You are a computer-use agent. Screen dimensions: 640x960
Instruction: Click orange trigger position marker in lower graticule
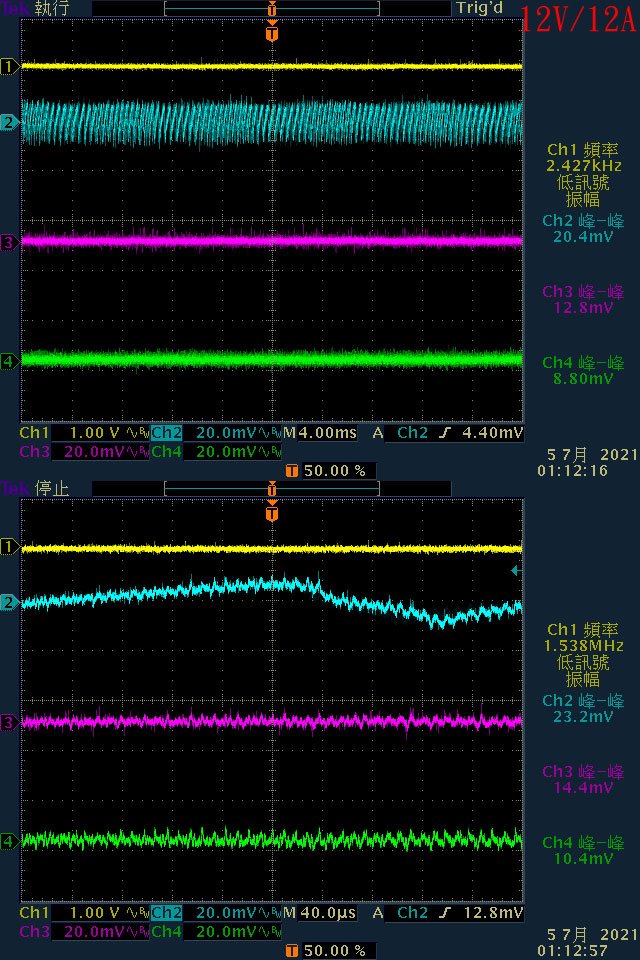tap(272, 512)
